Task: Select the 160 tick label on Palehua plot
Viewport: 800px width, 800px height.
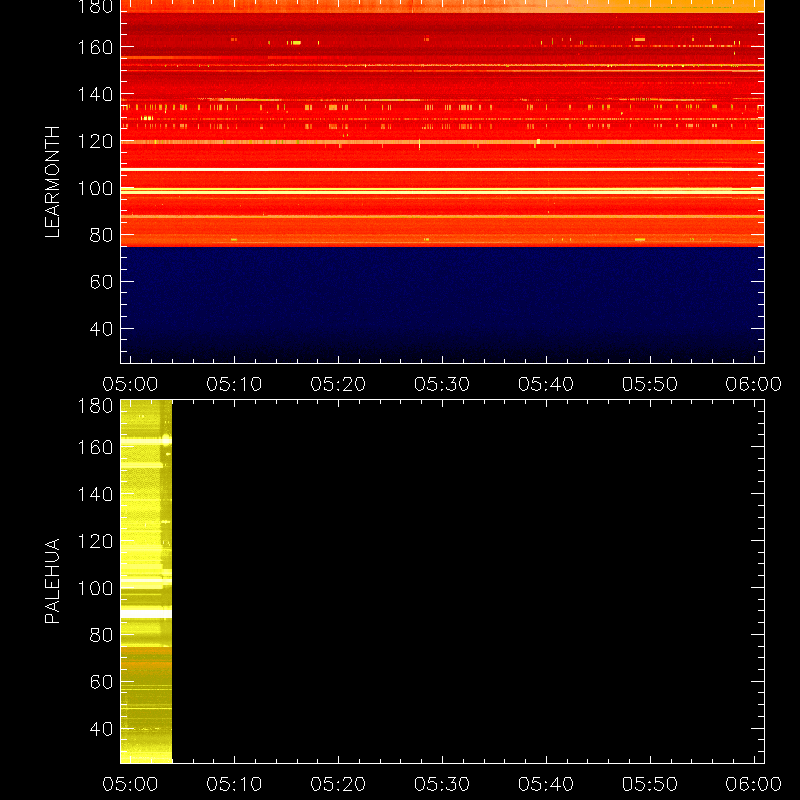Action: tap(95, 447)
